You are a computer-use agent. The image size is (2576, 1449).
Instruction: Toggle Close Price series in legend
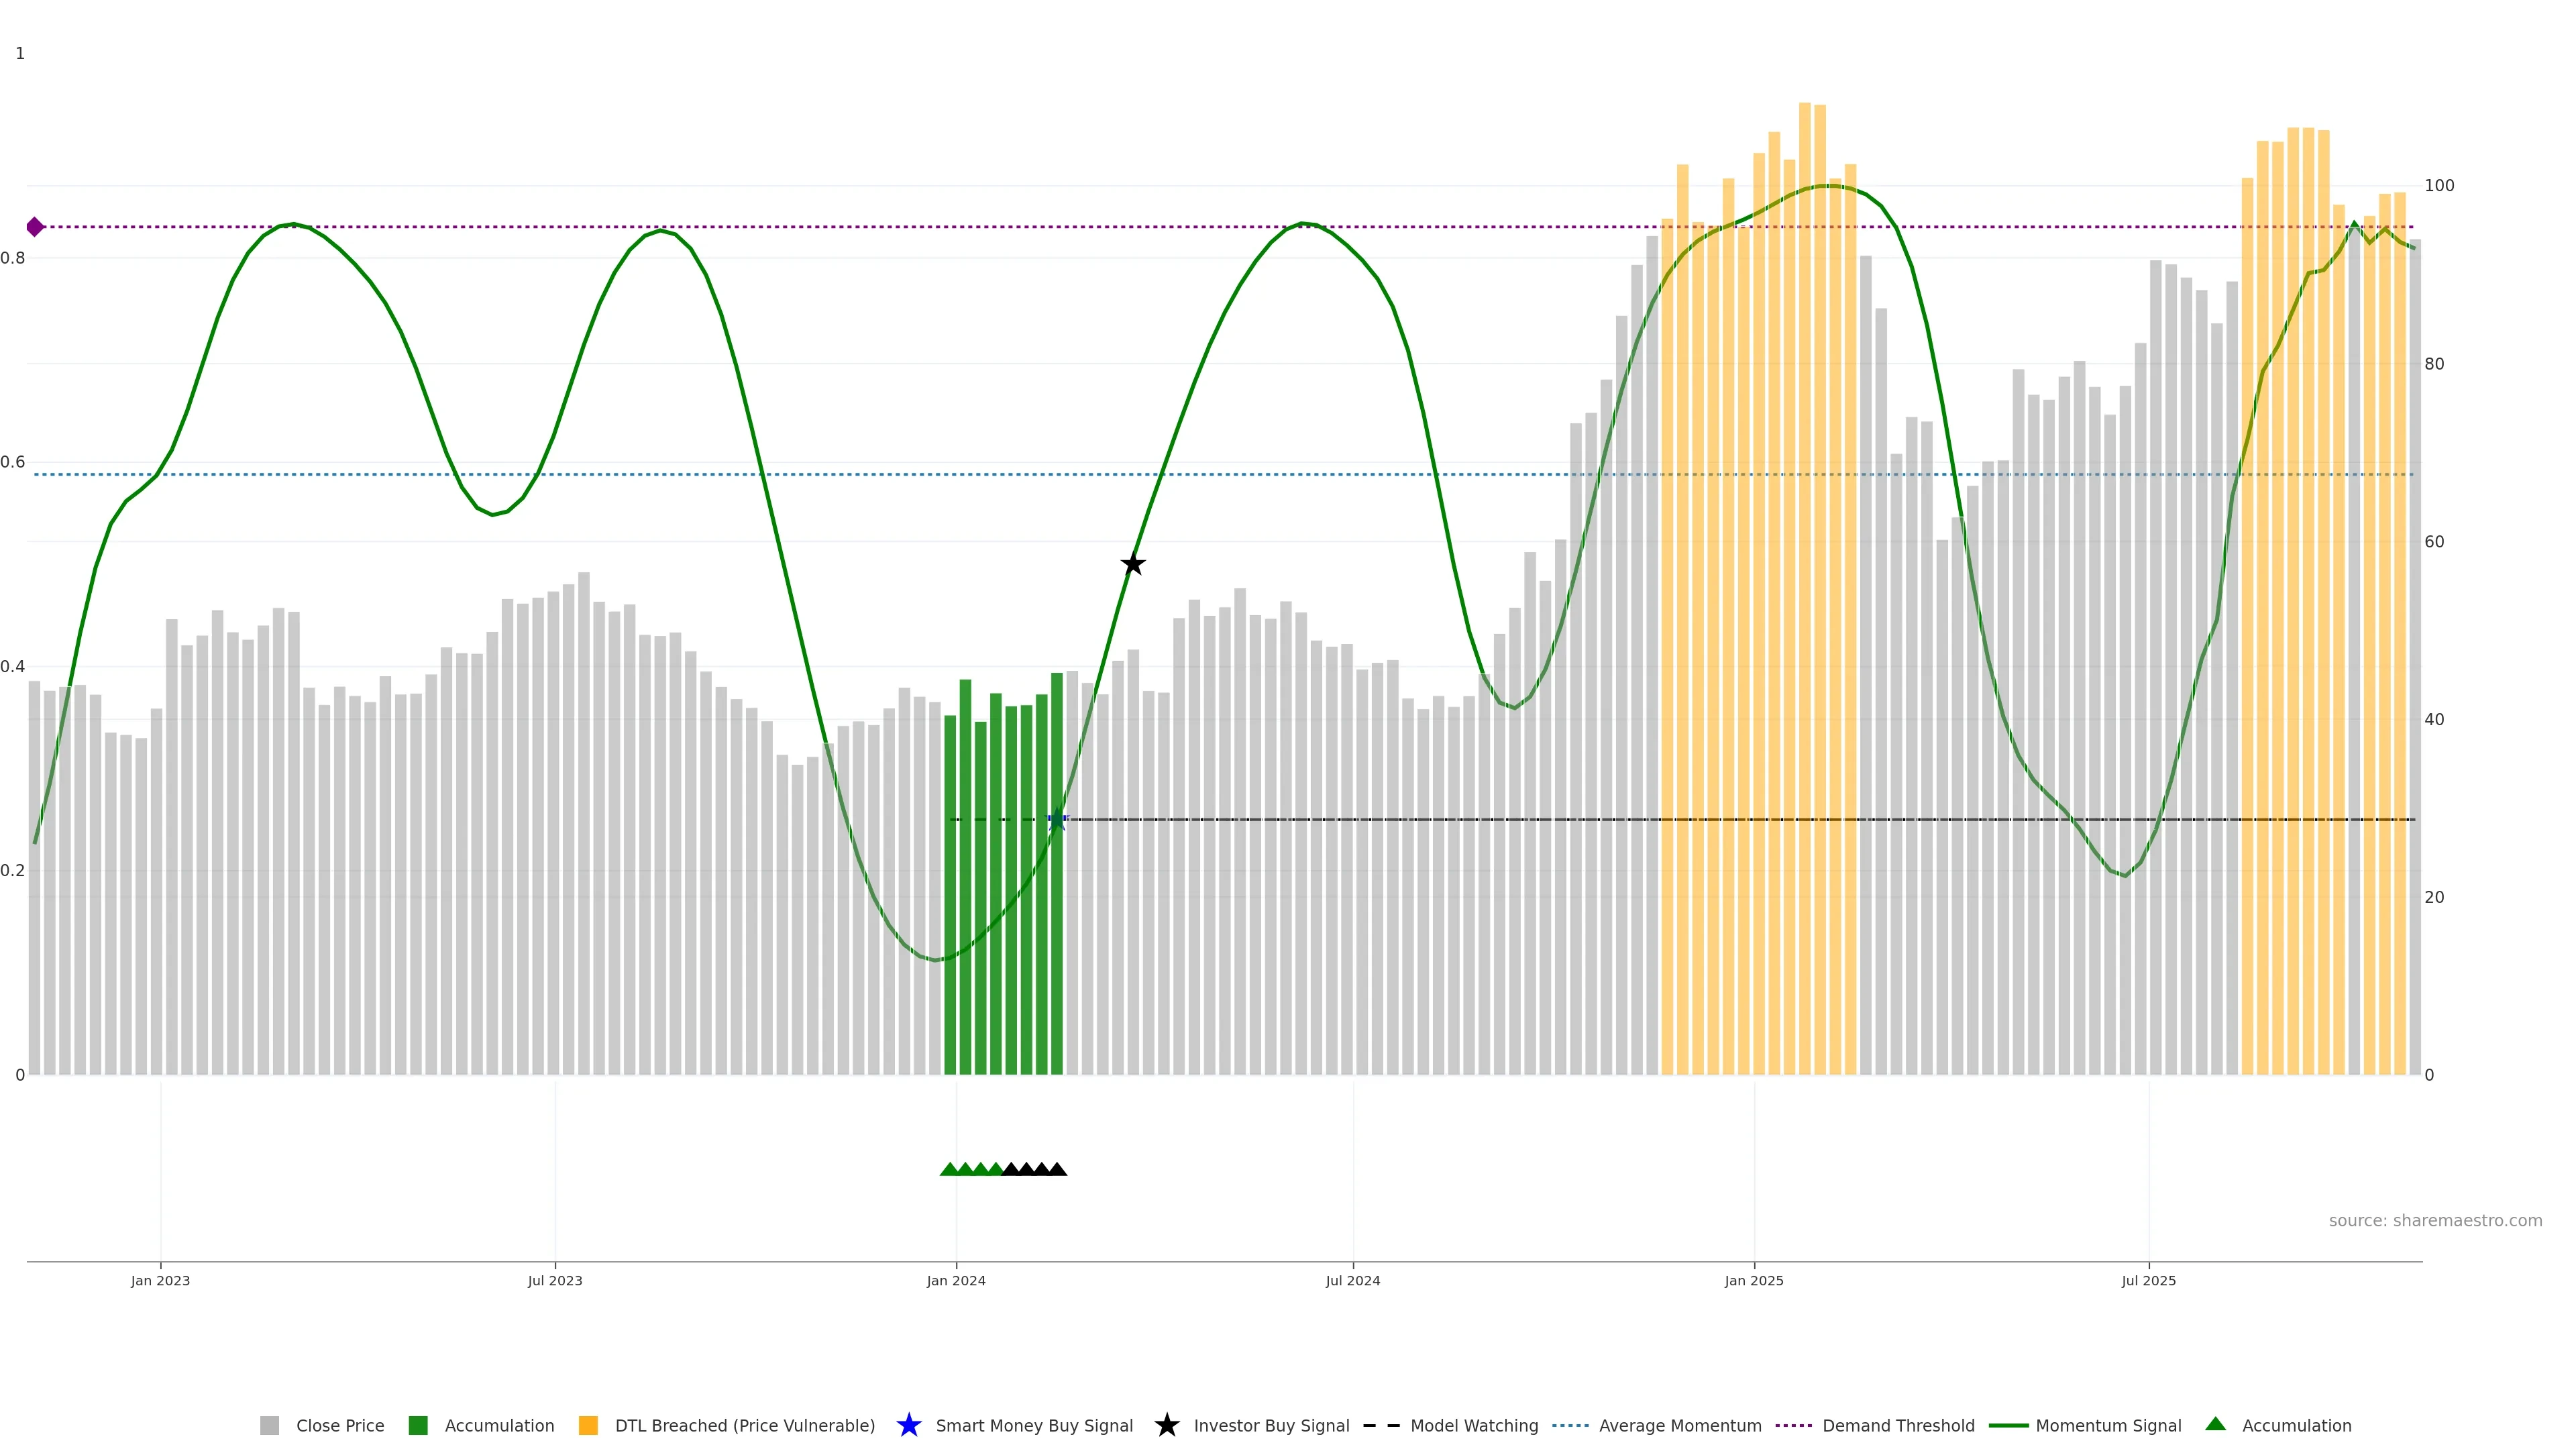pyautogui.click(x=339, y=1426)
